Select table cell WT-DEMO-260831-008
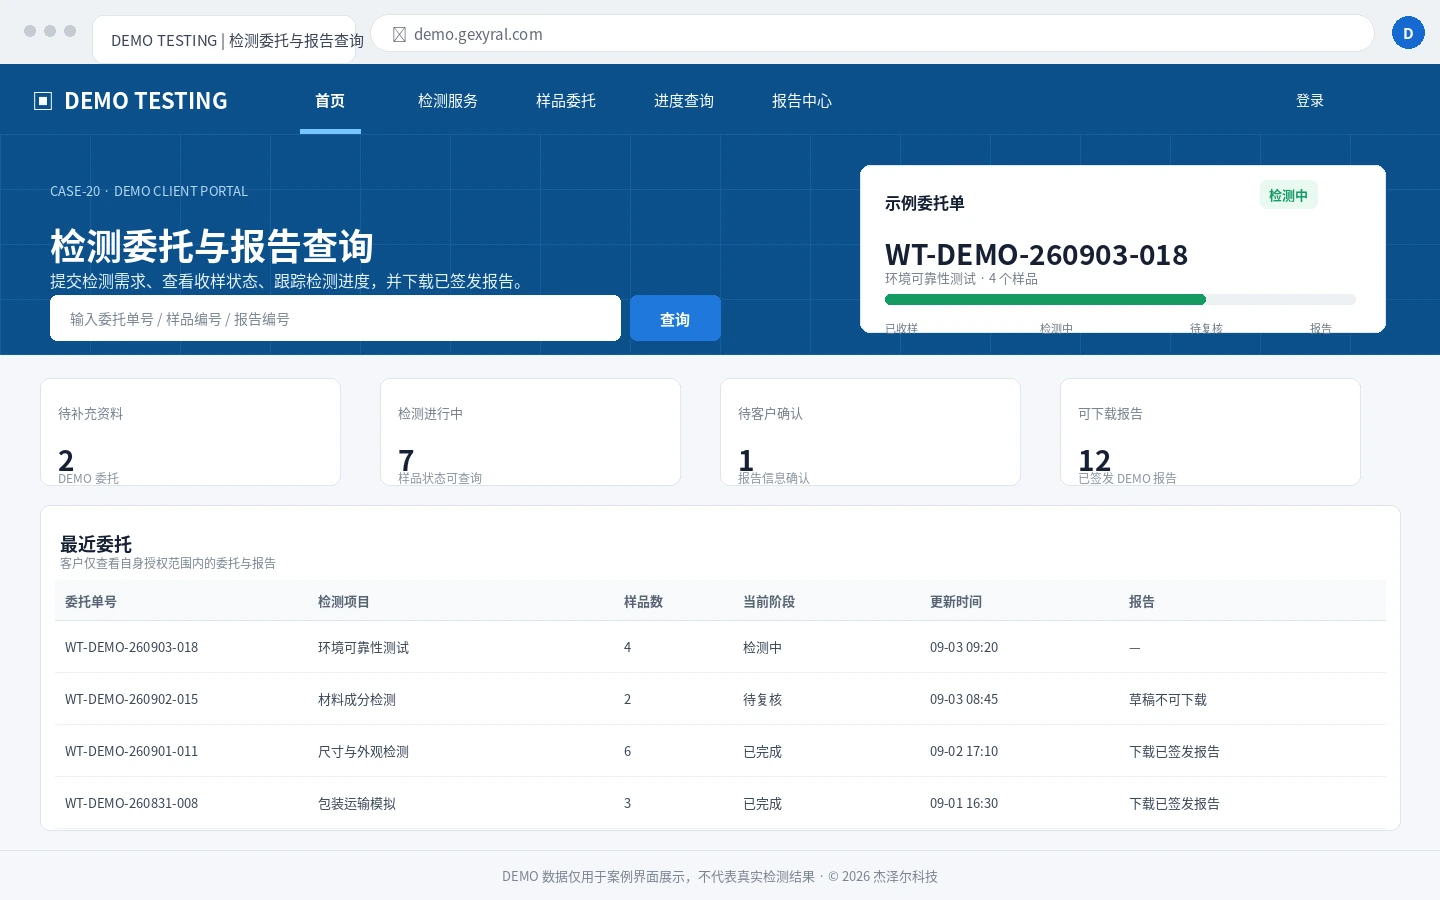This screenshot has width=1440, height=900. (x=132, y=803)
